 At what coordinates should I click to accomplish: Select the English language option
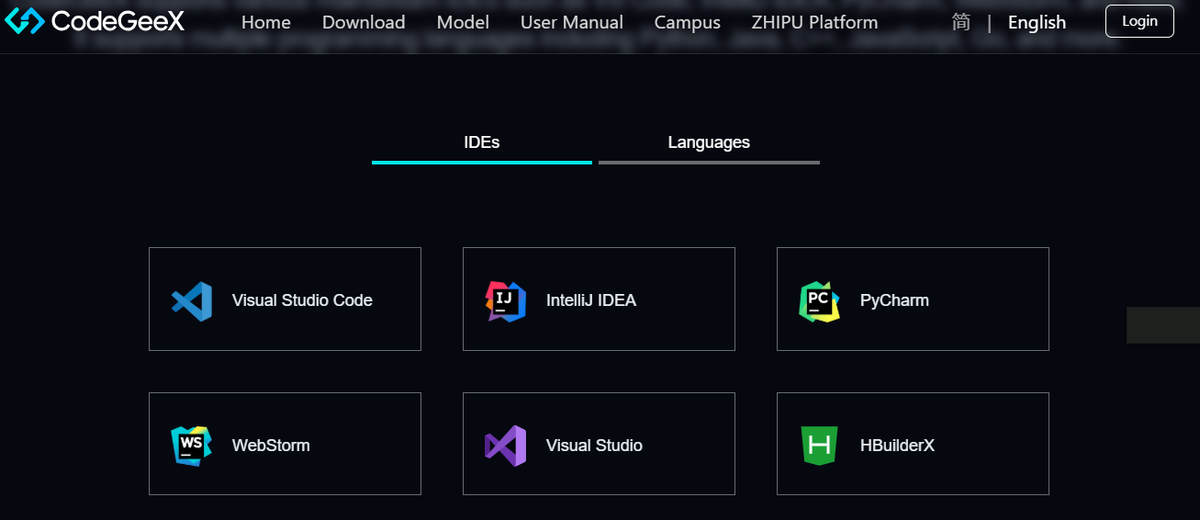(x=1037, y=22)
